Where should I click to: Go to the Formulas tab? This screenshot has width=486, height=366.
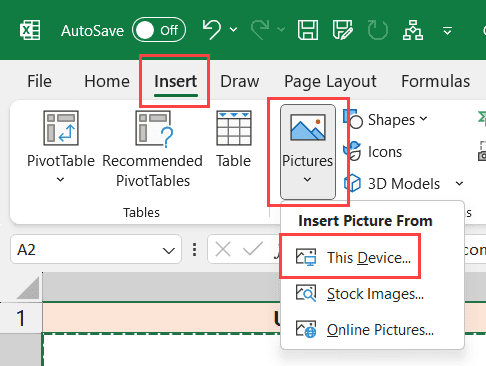pos(435,81)
